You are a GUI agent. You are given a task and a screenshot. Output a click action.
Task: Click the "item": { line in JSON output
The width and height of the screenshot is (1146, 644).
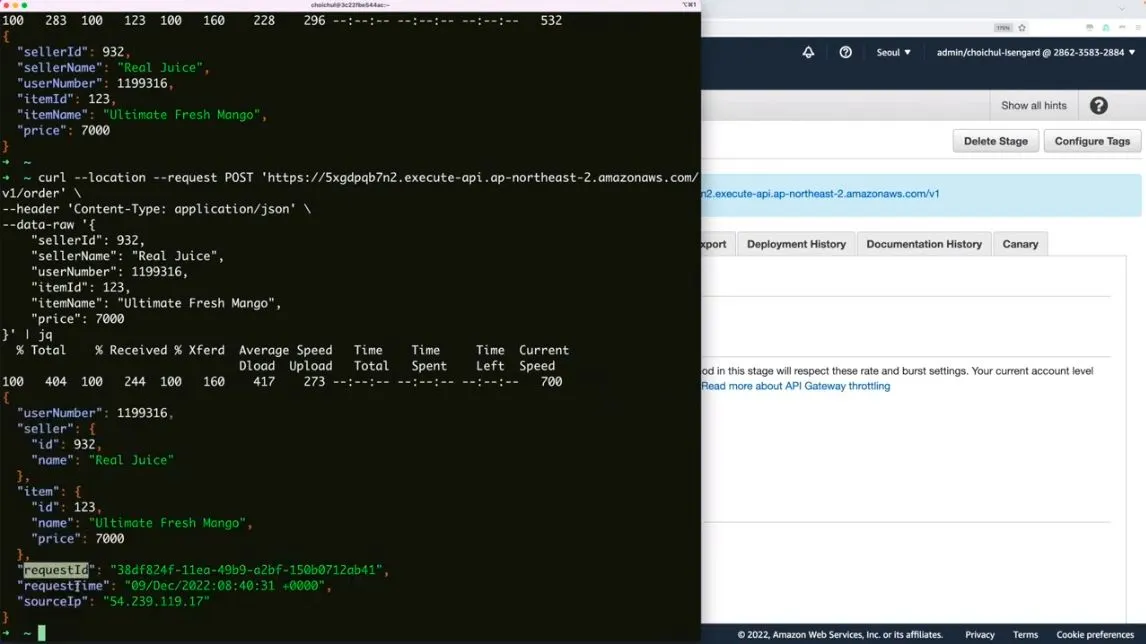pos(49,491)
